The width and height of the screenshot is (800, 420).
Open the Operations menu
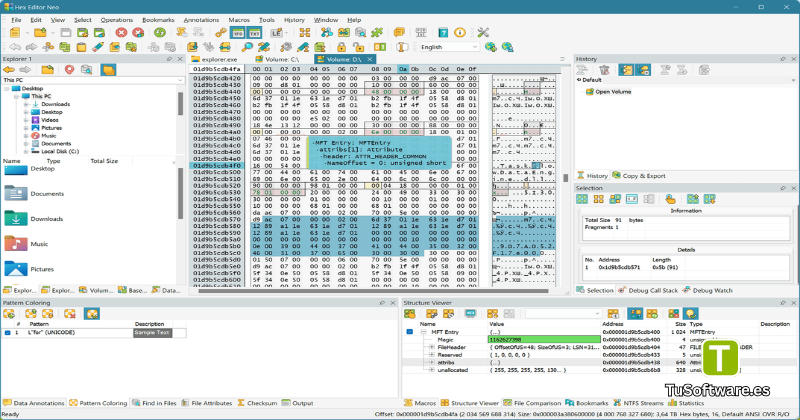pos(116,20)
